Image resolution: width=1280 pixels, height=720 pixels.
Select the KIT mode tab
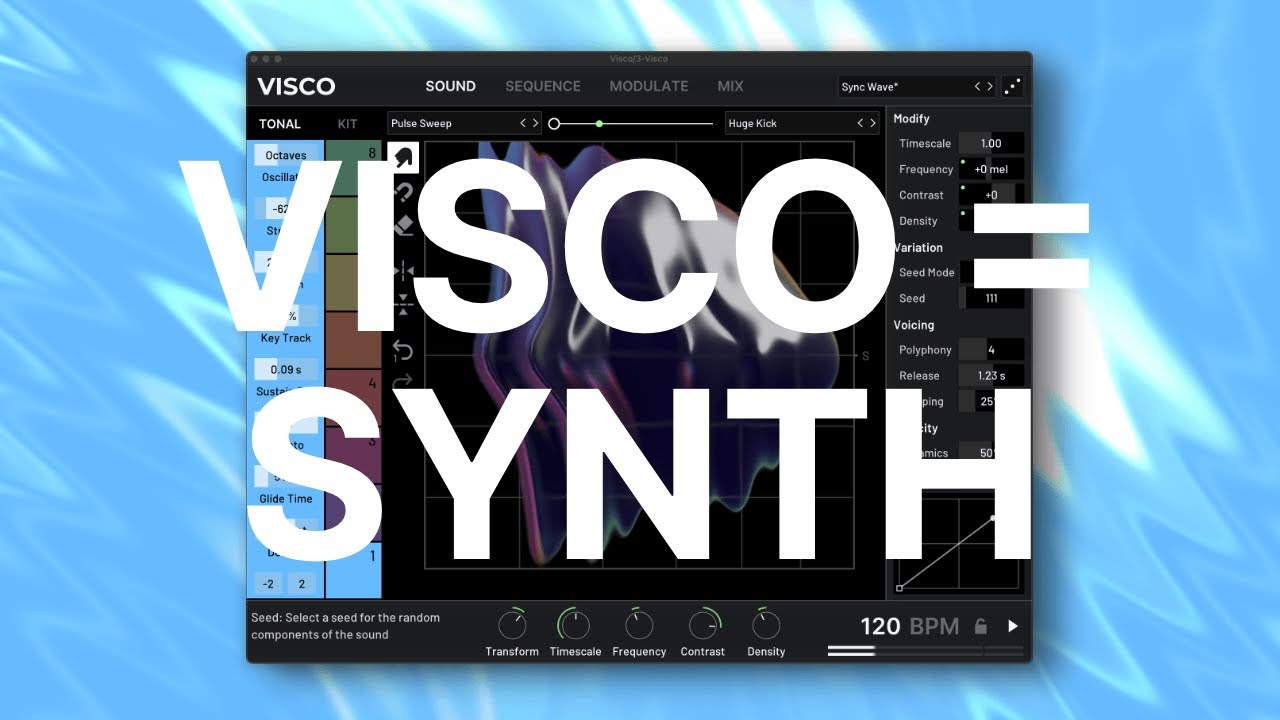347,124
